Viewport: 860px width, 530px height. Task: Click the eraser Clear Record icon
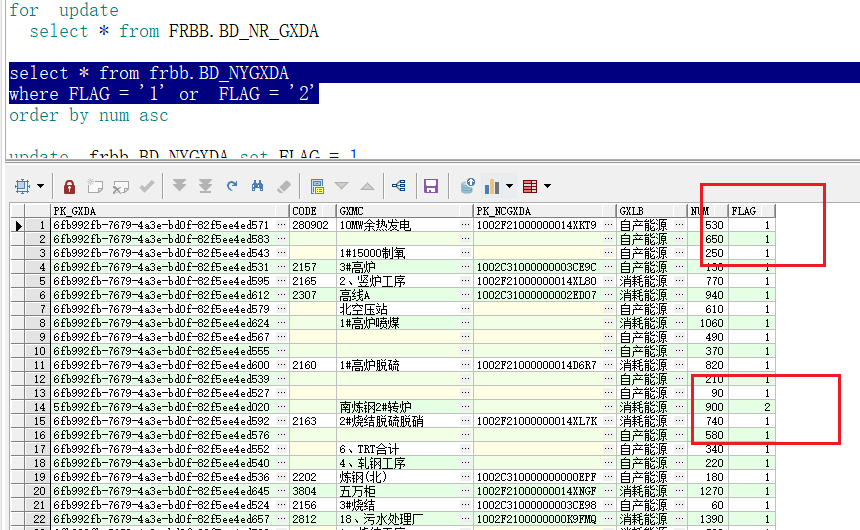click(x=284, y=187)
